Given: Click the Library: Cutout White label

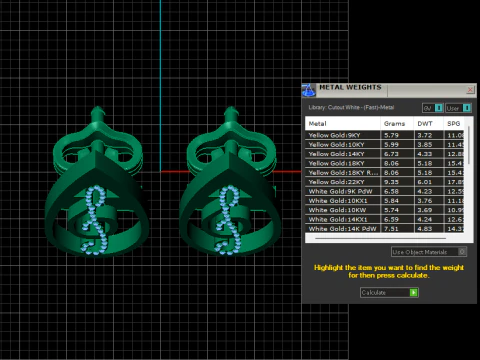Looking at the screenshot, I should [351, 107].
